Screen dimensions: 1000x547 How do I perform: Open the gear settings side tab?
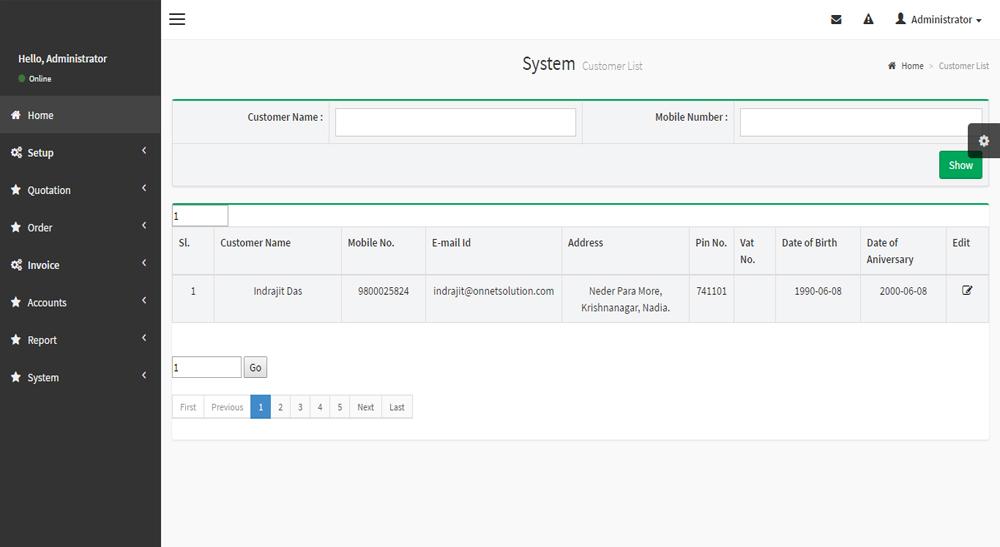click(983, 141)
